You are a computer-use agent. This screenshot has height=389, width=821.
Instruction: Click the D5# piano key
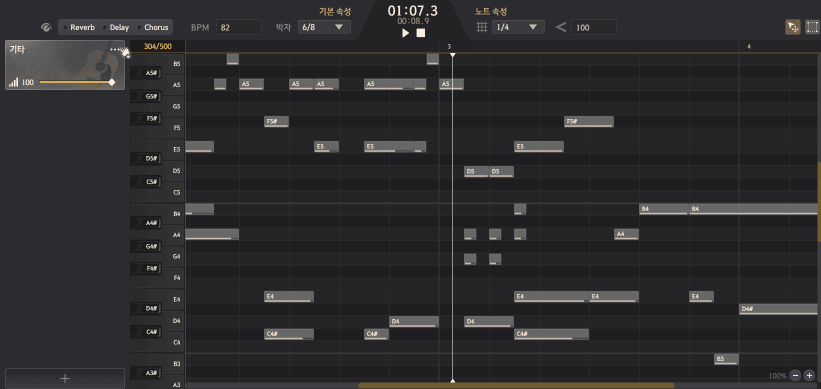[x=146, y=158]
